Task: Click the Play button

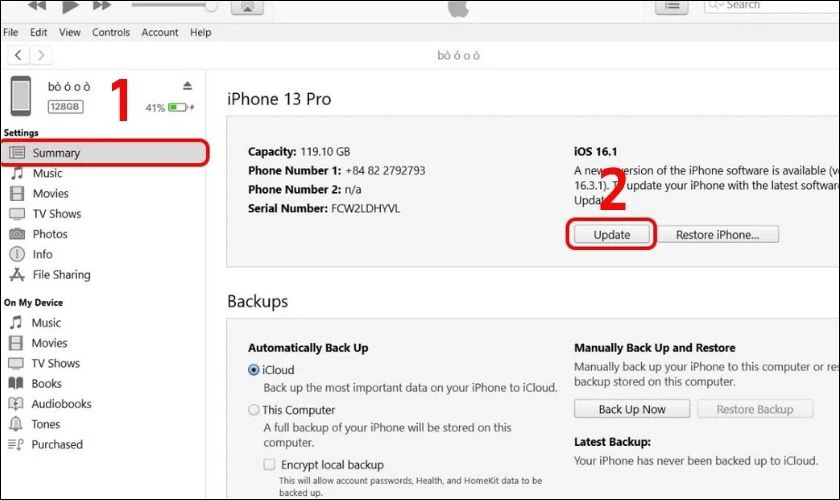Action: pos(70,6)
